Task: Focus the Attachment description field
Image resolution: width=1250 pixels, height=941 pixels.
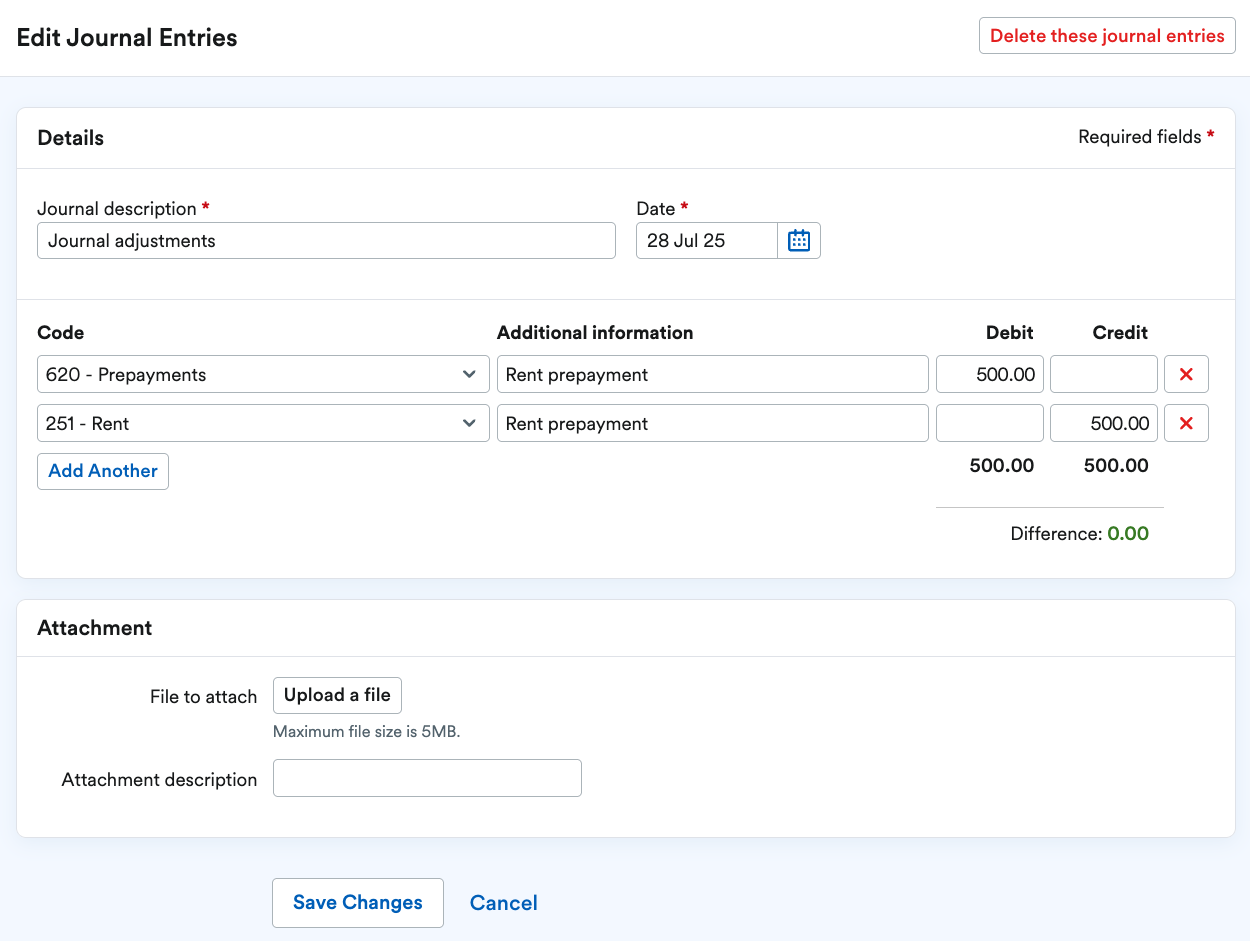Action: pyautogui.click(x=427, y=779)
